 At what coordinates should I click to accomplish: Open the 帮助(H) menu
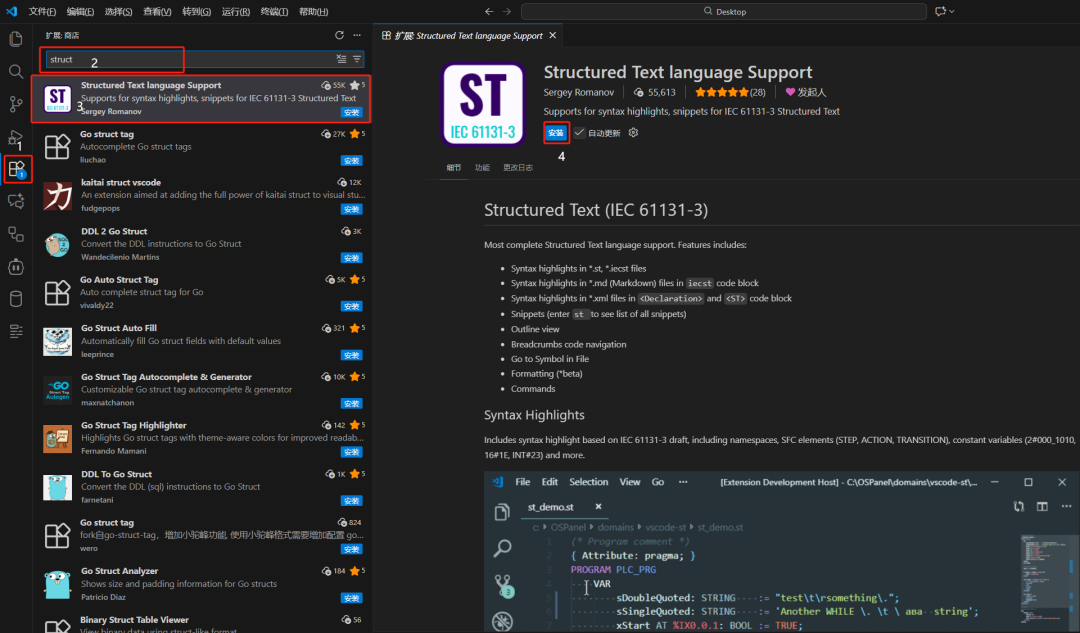point(313,11)
